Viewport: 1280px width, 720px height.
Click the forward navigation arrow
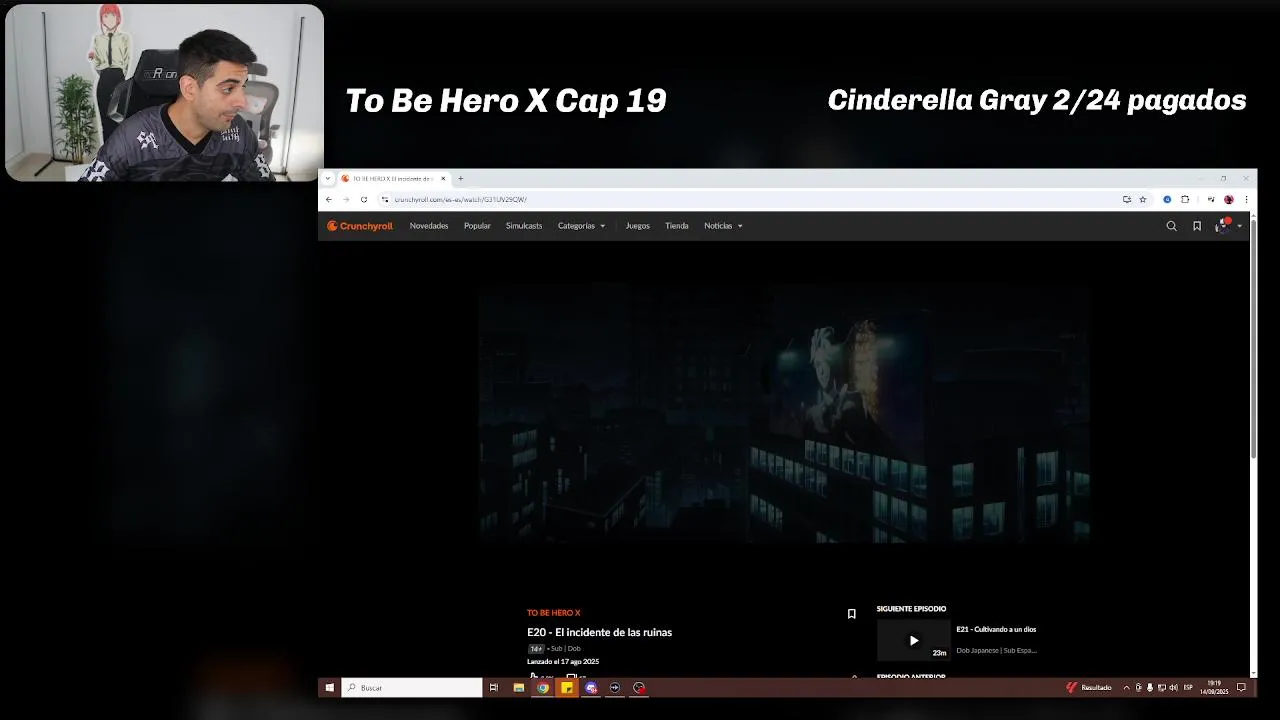pyautogui.click(x=346, y=199)
